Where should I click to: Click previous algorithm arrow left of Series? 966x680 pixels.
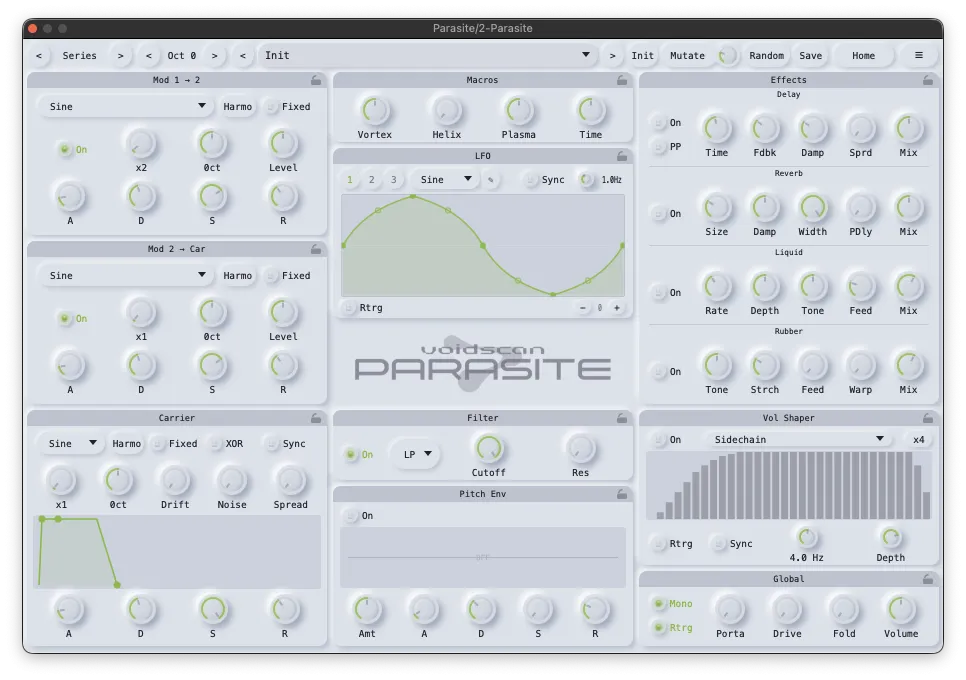[39, 55]
